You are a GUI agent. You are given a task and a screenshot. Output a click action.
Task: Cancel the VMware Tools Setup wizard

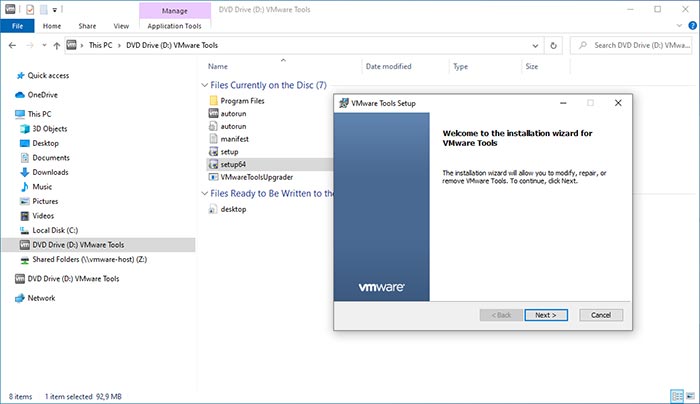(601, 315)
